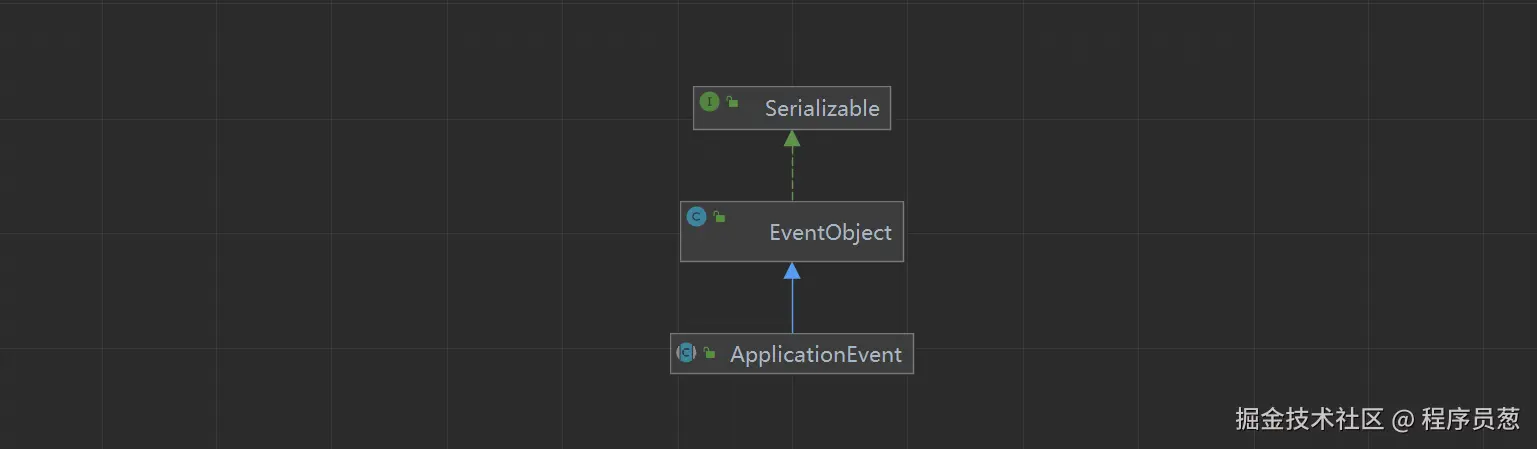The height and width of the screenshot is (449, 1537).
Task: Click empty dark grid canvas to deselect
Action: [300, 250]
